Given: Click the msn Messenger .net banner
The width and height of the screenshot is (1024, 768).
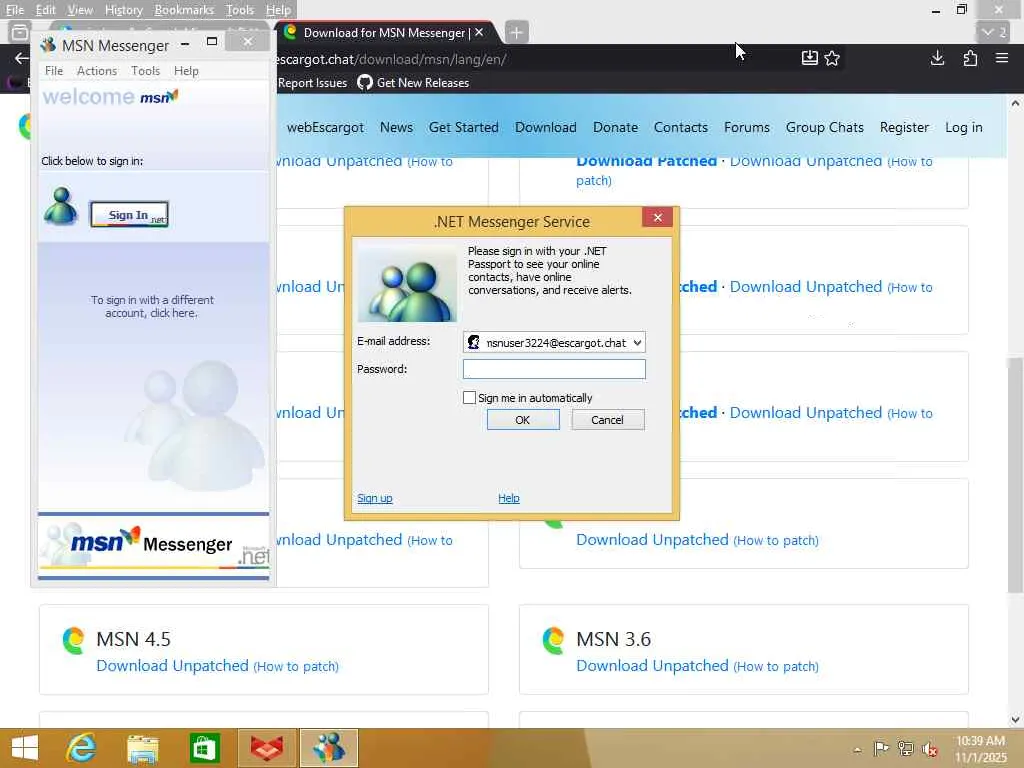Looking at the screenshot, I should pyautogui.click(x=153, y=545).
